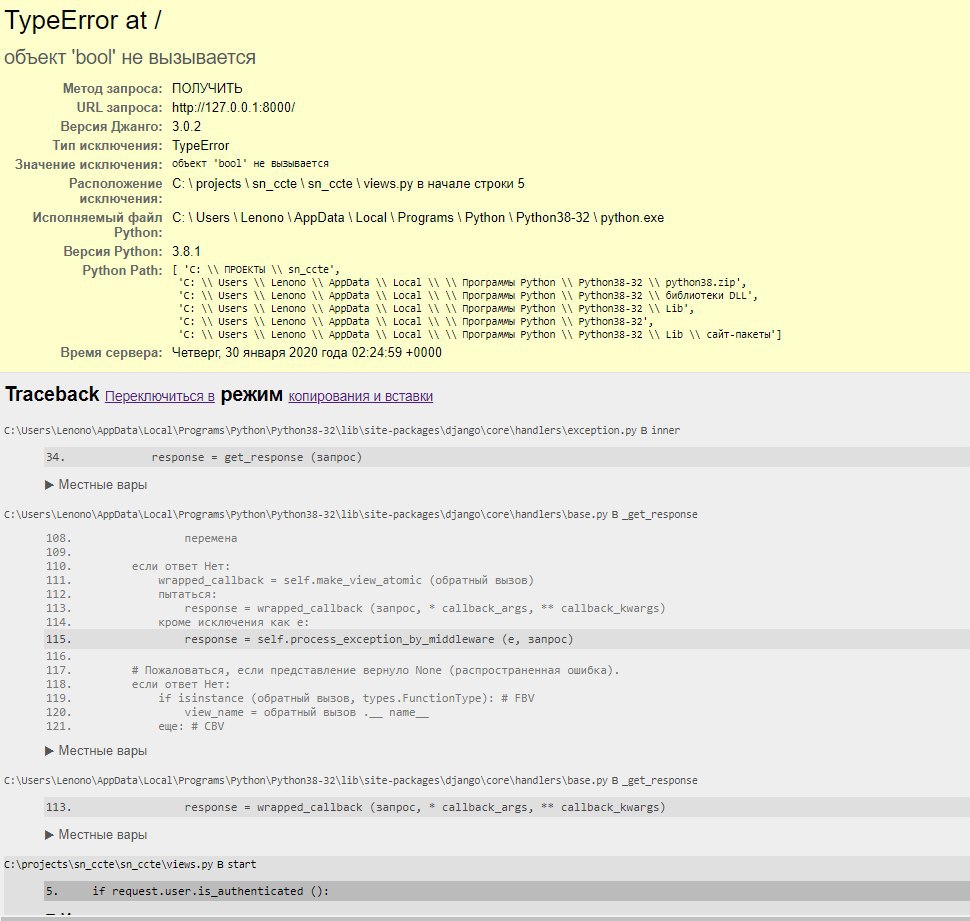This screenshot has height=921, width=970.
Task: Click the "Переключиться в" link
Action: (160, 396)
